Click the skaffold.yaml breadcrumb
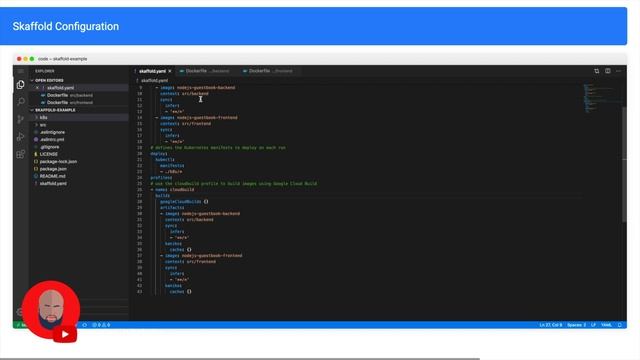640x360 pixels. [154, 80]
